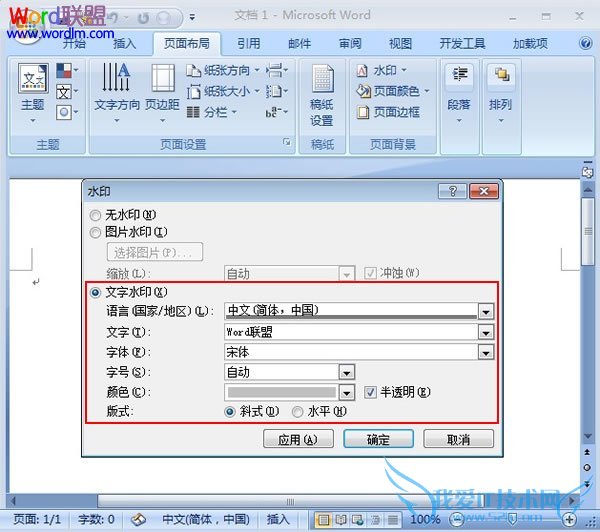Switch to Developer (开发工具) tab
This screenshot has width=600, height=532.
[462, 44]
